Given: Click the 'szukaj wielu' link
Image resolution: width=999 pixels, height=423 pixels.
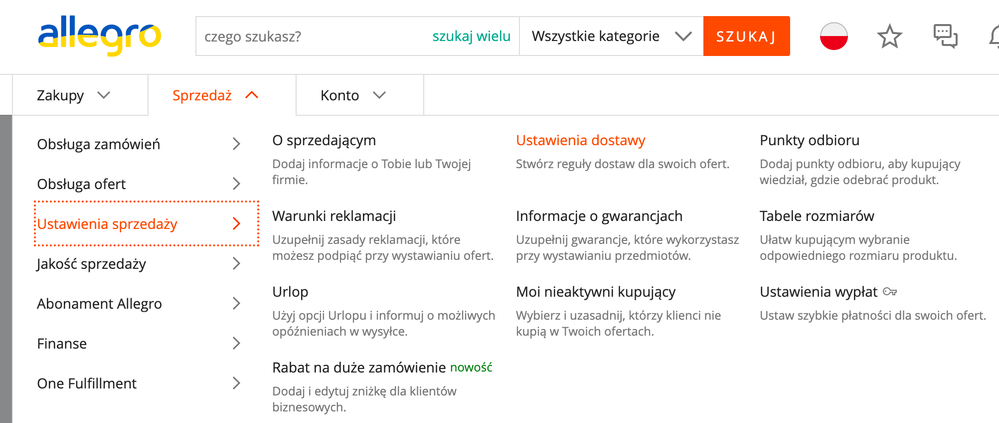Looking at the screenshot, I should (471, 36).
